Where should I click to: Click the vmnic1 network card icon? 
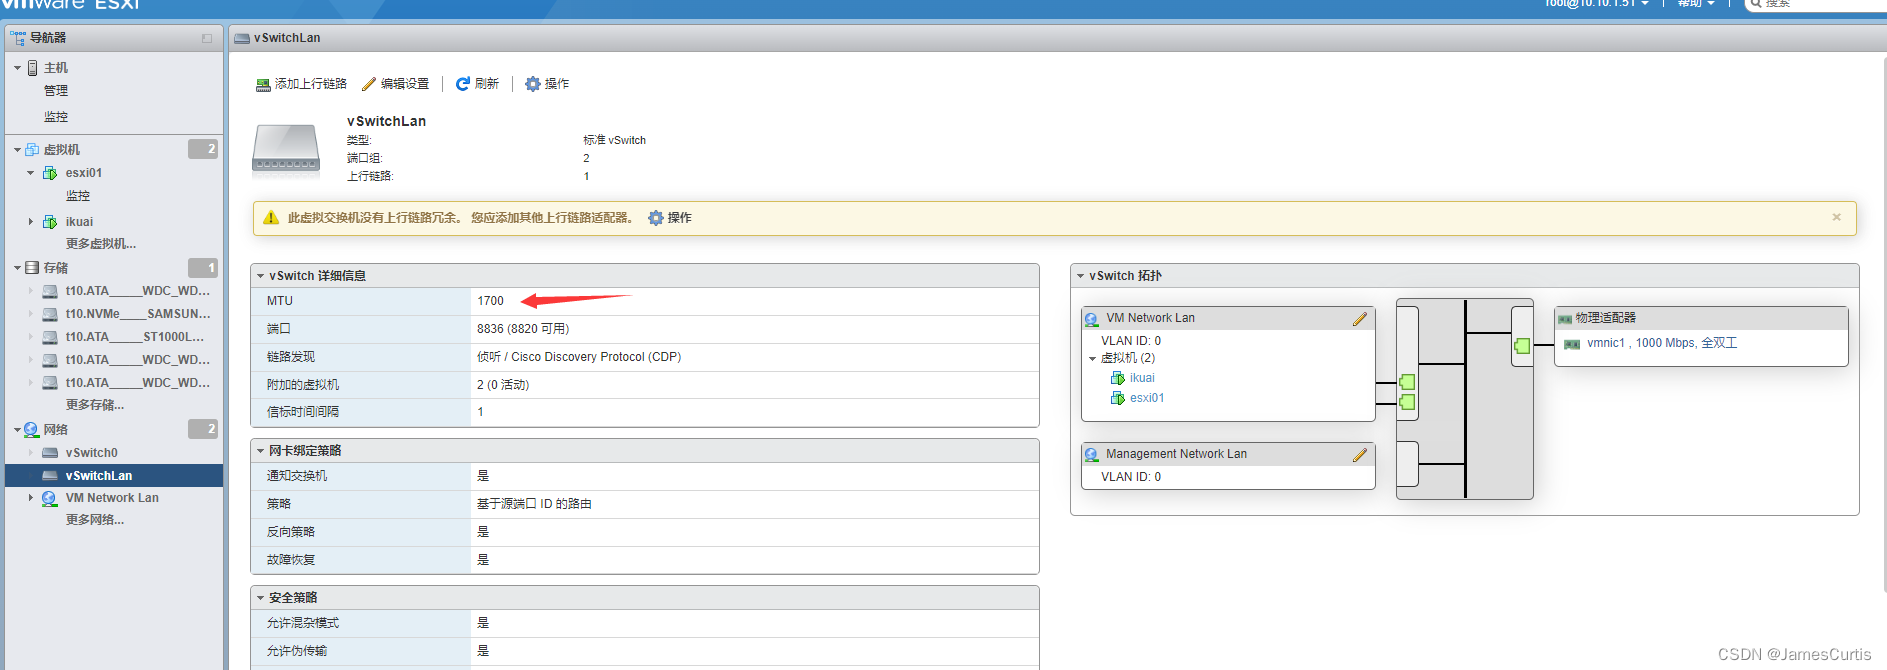[1572, 344]
